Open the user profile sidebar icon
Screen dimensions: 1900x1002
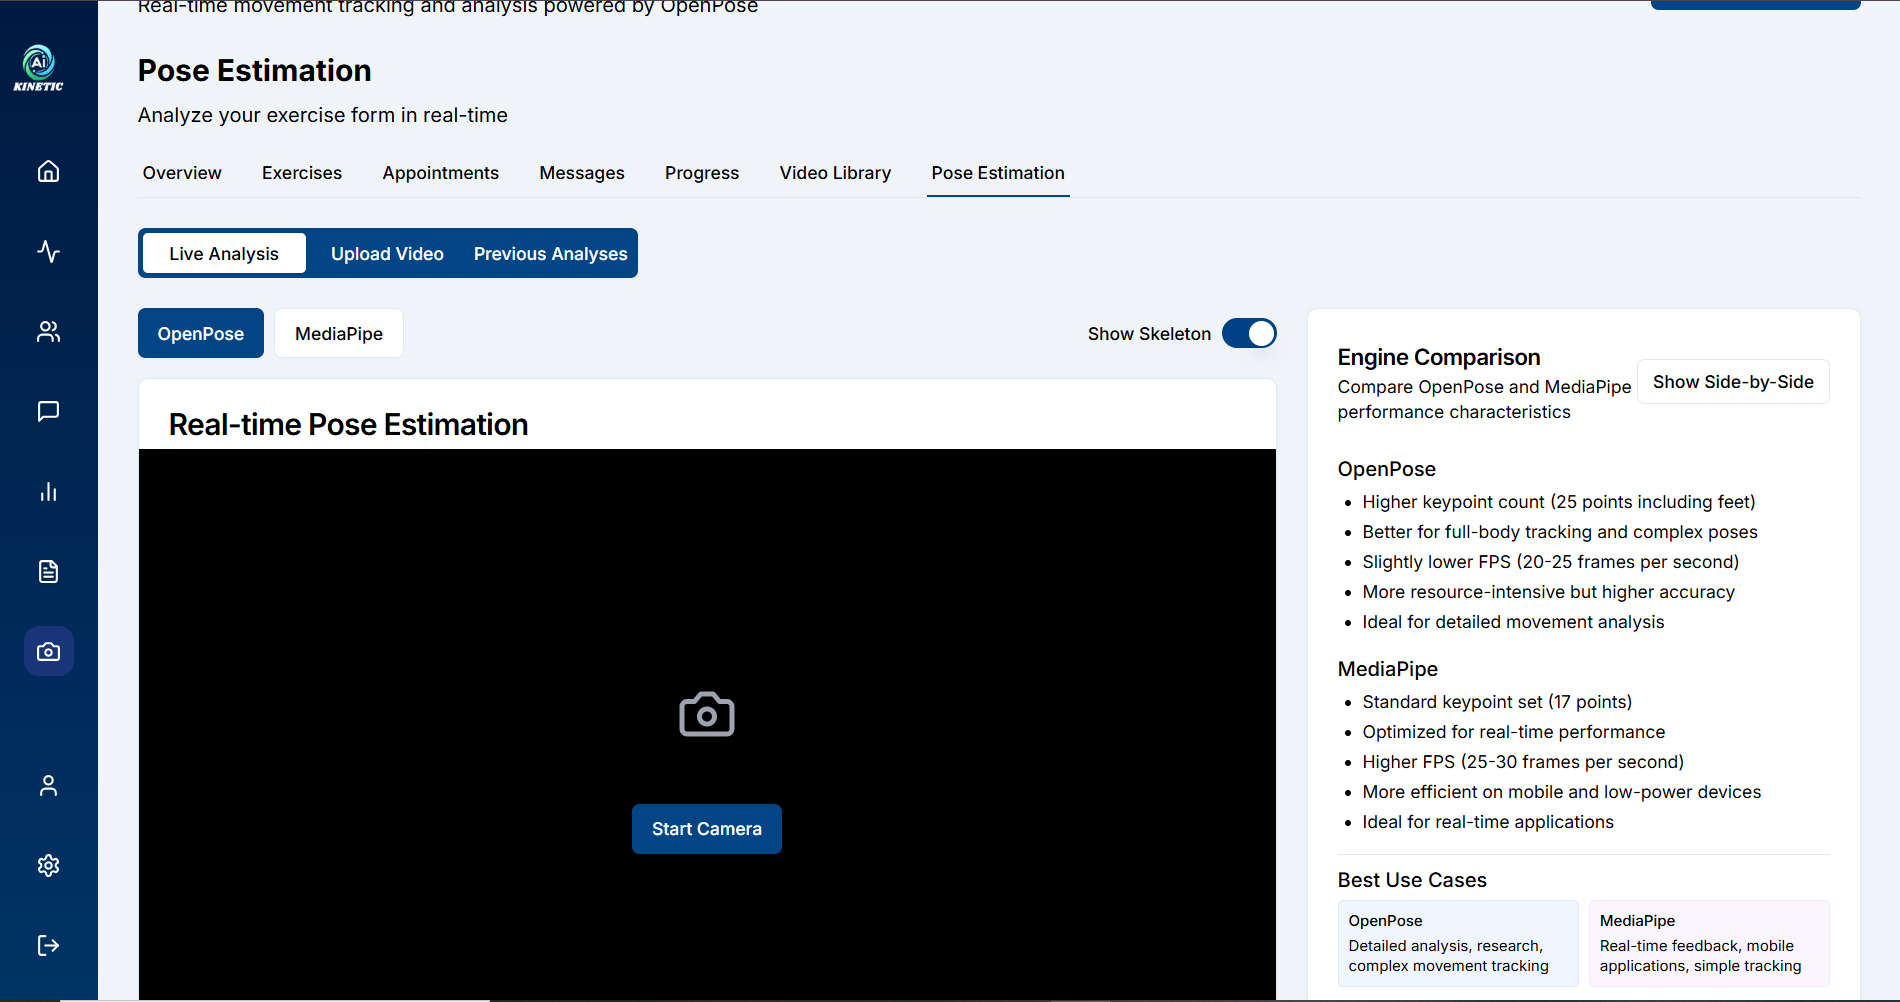(48, 786)
